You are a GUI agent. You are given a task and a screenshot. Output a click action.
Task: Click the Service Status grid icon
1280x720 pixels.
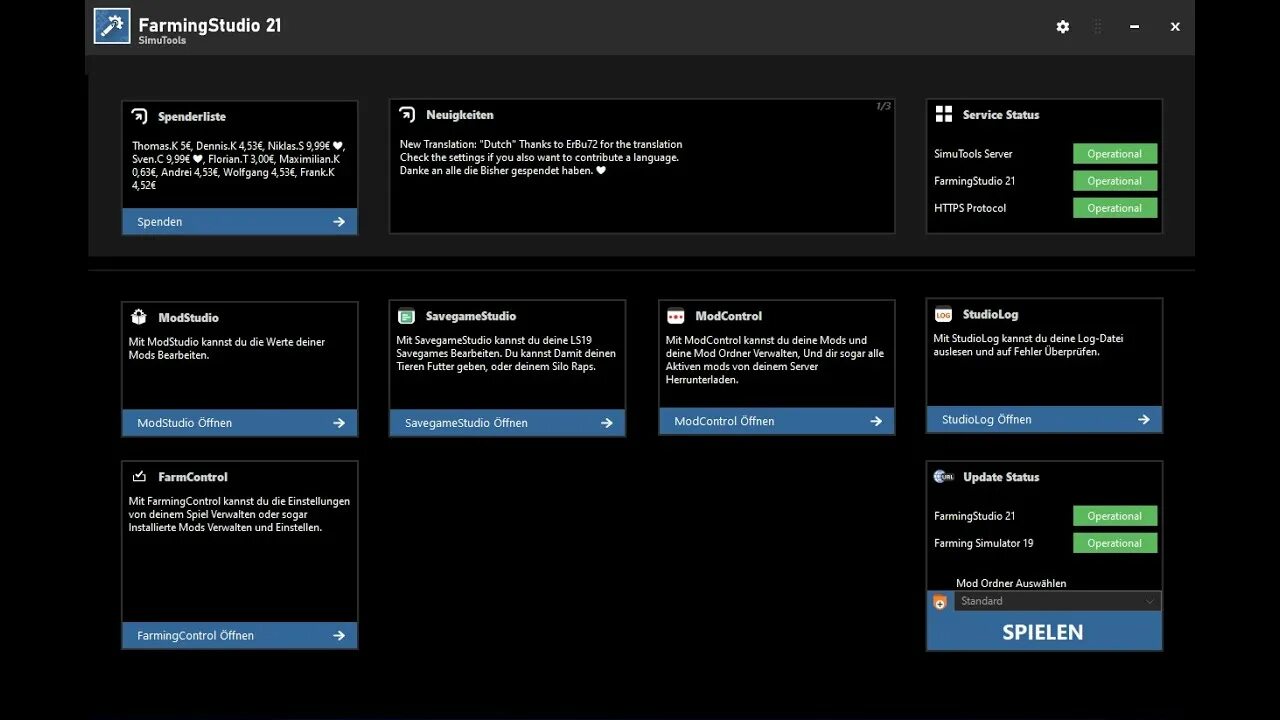point(943,115)
